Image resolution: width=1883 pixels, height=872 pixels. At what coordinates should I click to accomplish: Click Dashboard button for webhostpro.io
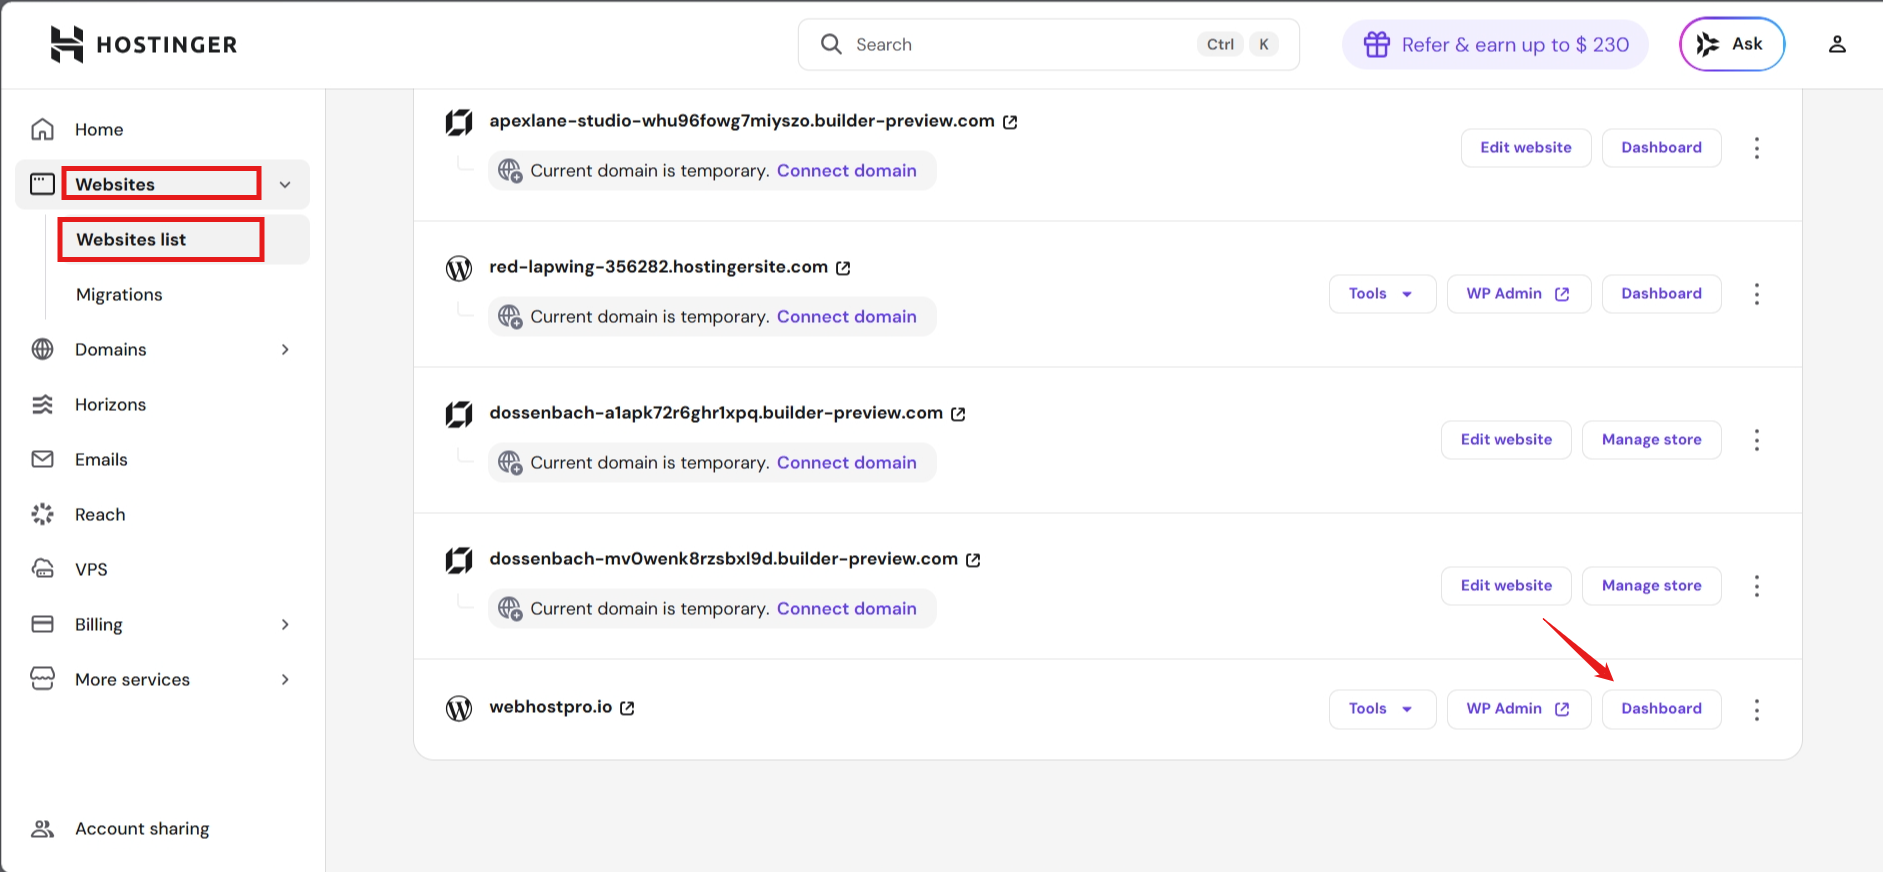coord(1661,708)
